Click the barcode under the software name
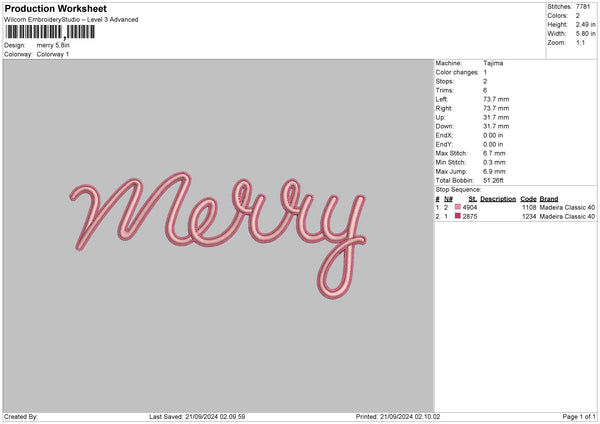The width and height of the screenshot is (600, 424). tap(50, 32)
